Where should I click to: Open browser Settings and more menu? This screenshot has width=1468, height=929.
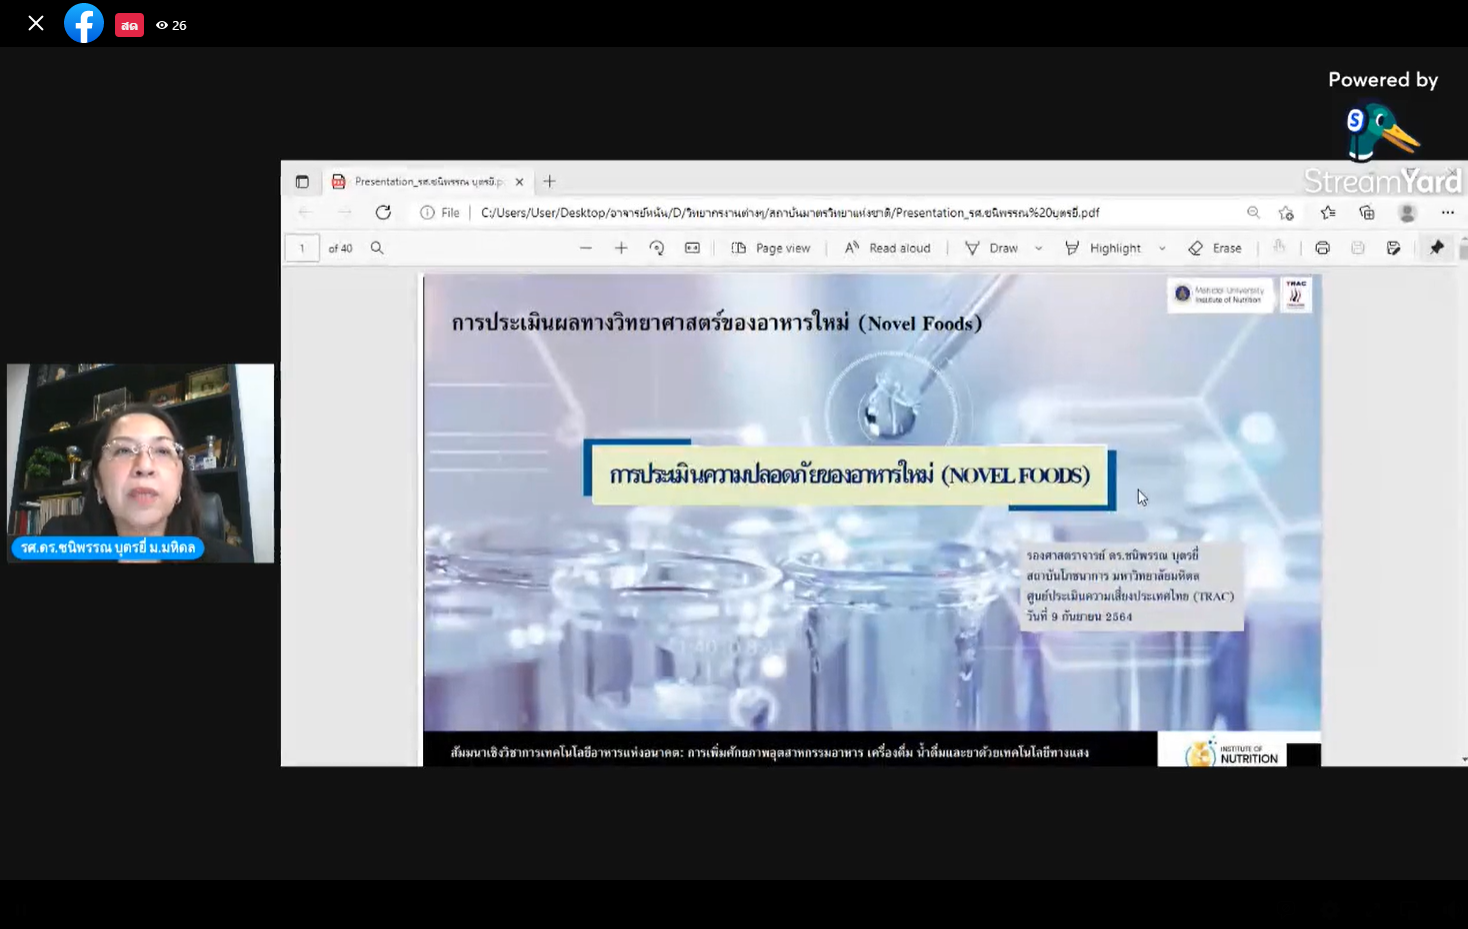click(x=1447, y=212)
